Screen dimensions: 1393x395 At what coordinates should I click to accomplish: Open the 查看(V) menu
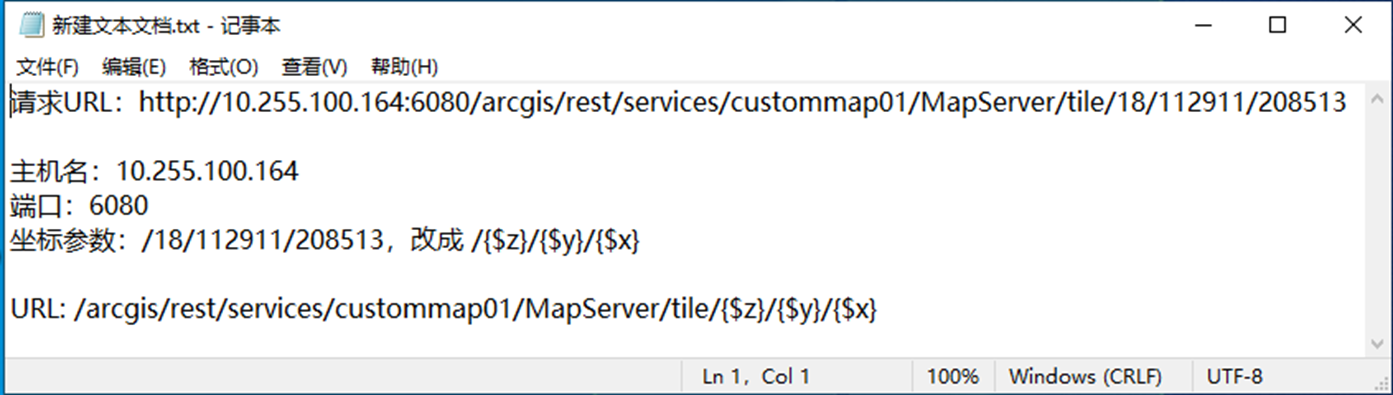[314, 67]
